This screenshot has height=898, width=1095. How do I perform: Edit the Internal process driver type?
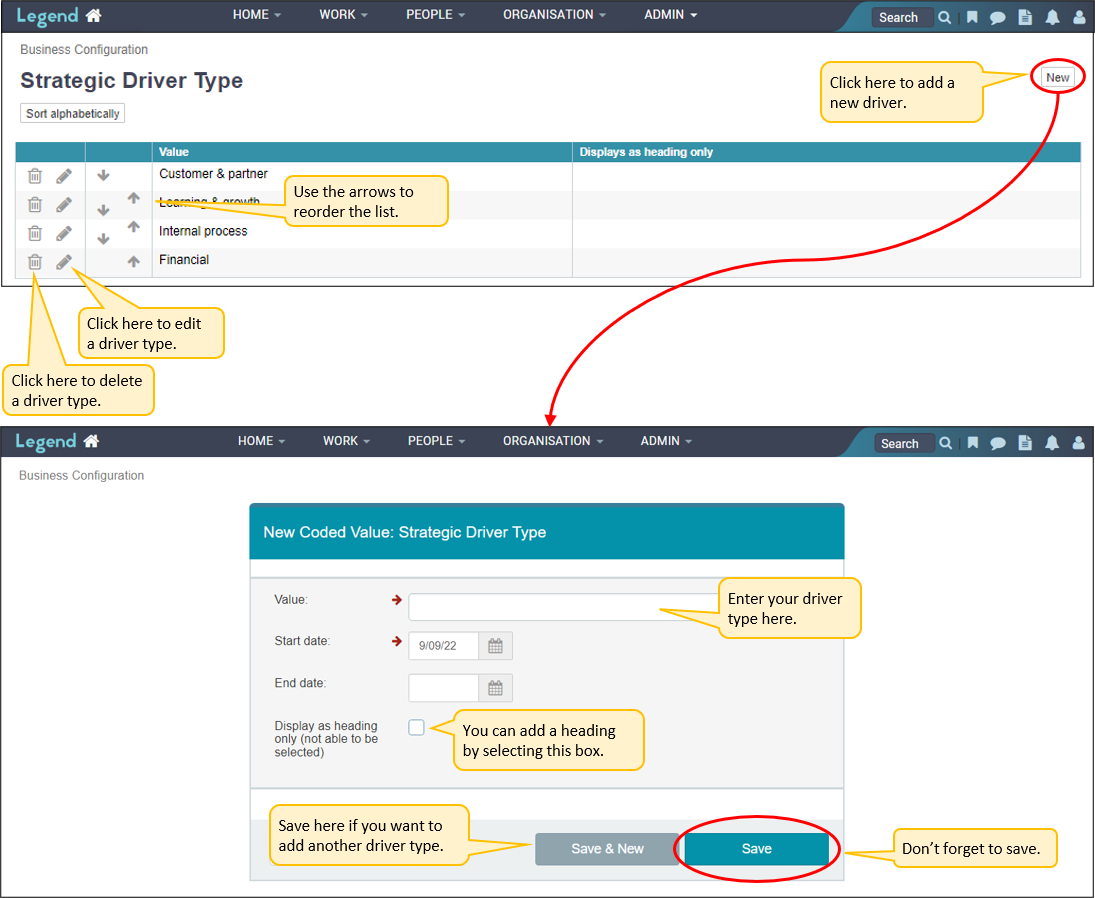pyautogui.click(x=64, y=233)
